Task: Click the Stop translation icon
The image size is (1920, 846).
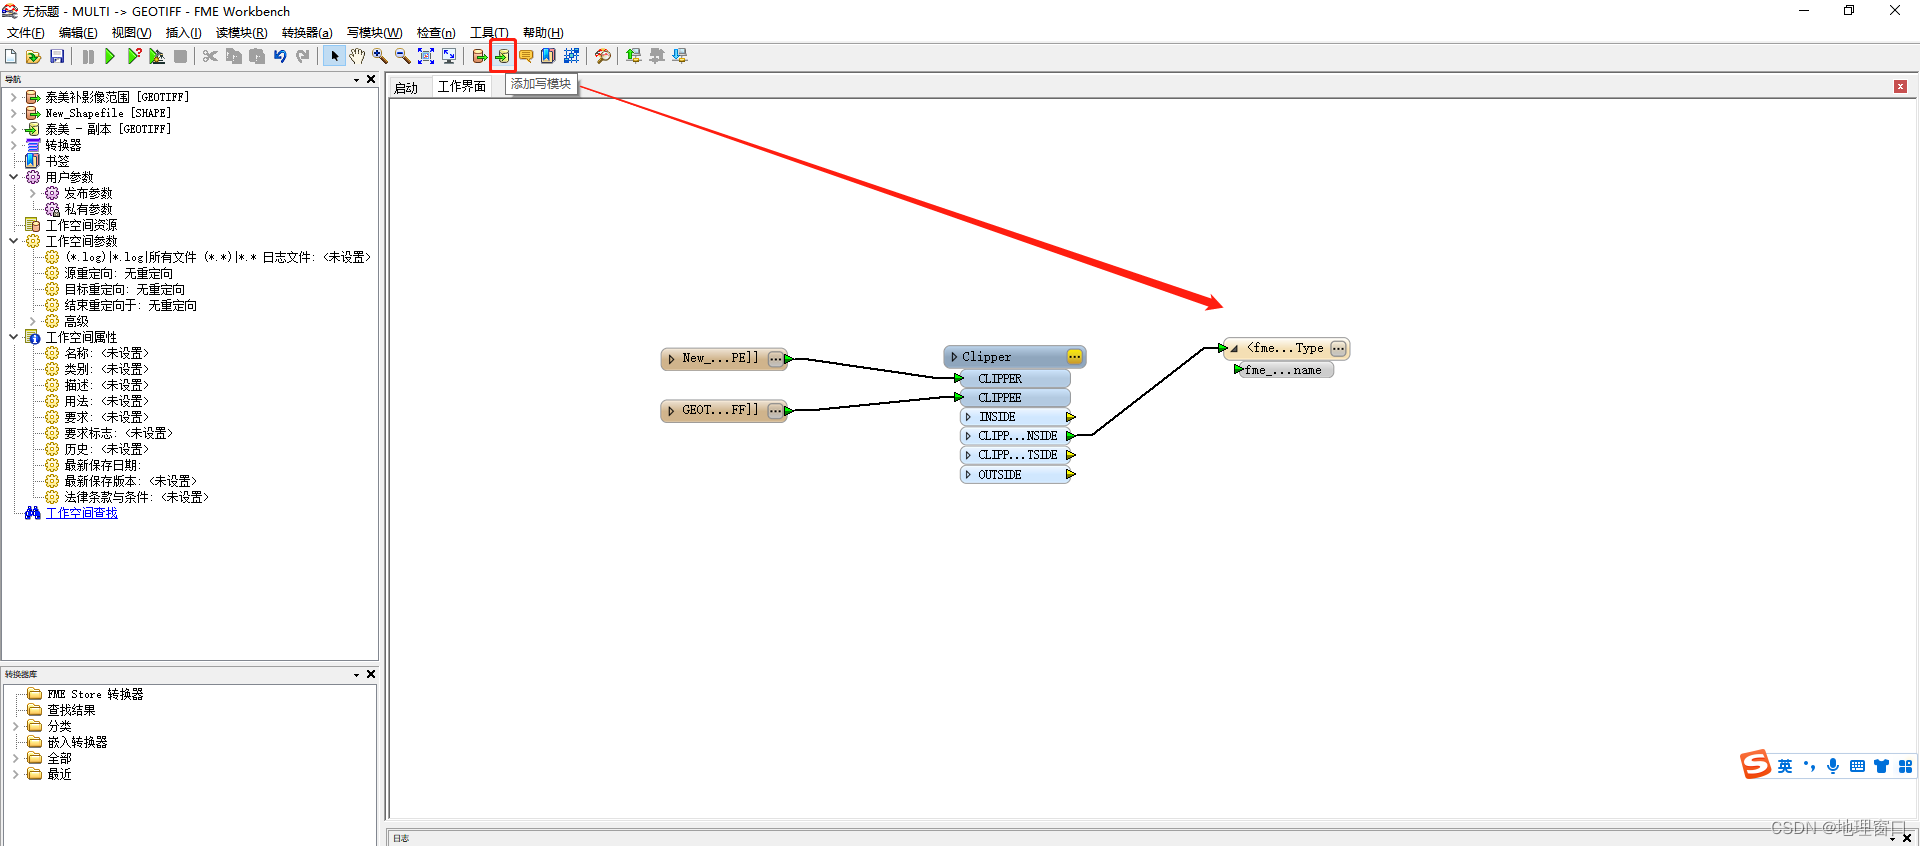Action: pyautogui.click(x=180, y=56)
